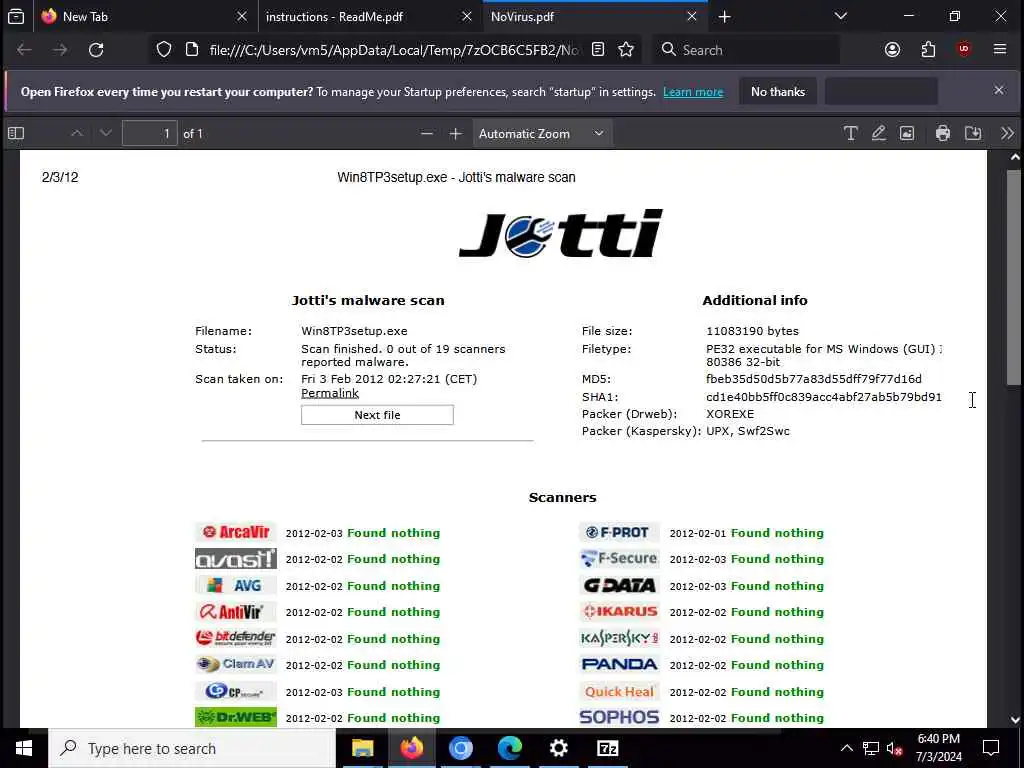Click the filename Win8TP3setup.exe text

click(354, 331)
